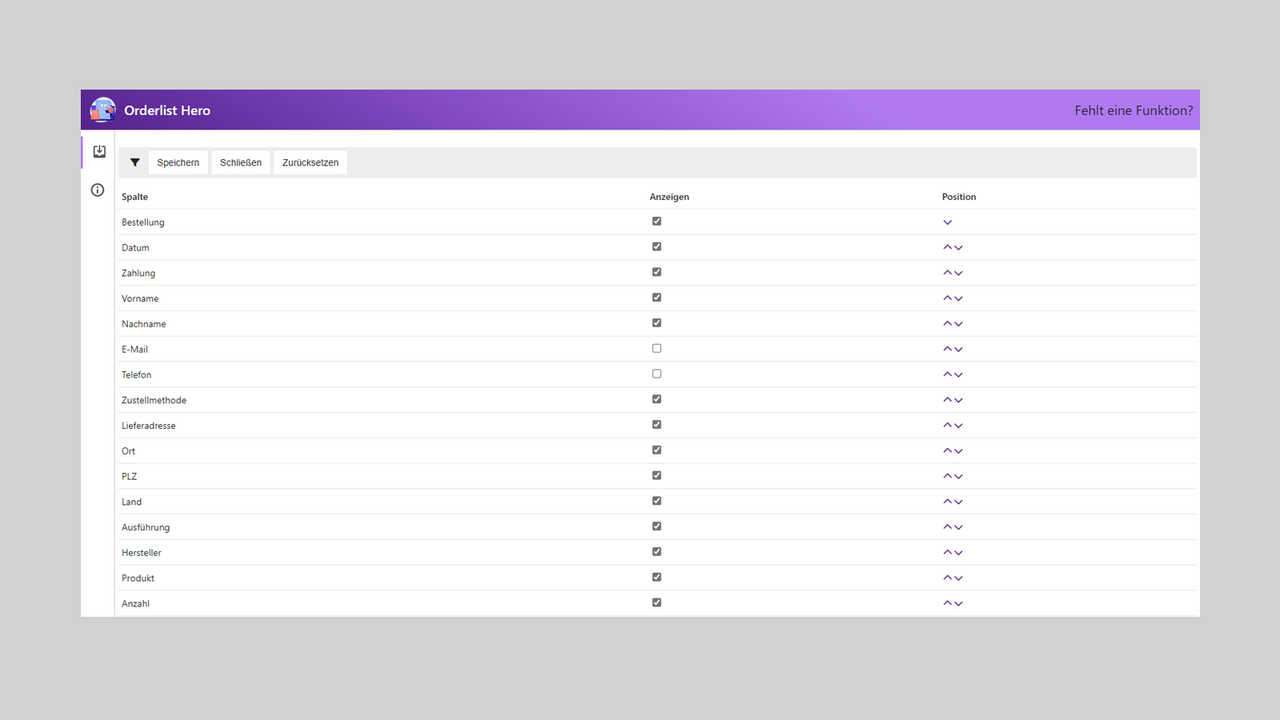Screen dimensions: 1280x720
Task: Move Produkt column up
Action: [948, 578]
